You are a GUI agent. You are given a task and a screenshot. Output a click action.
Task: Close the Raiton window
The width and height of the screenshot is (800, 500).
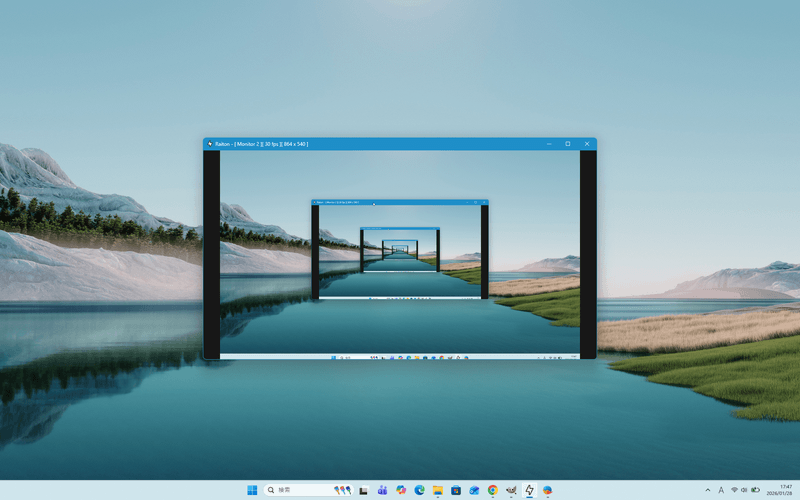[587, 144]
